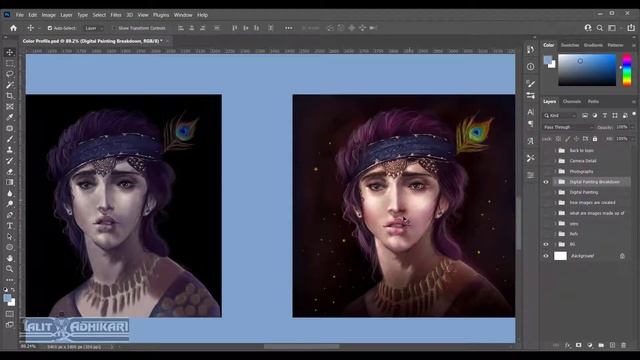
Task: Open the Kind layer filter dropdown
Action: tap(560, 116)
